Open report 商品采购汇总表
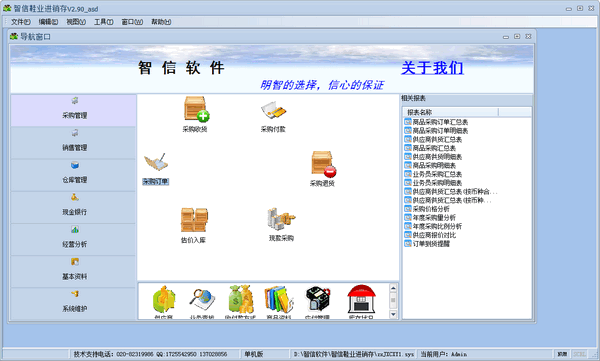Viewport: 600px width, 361px height. point(430,148)
